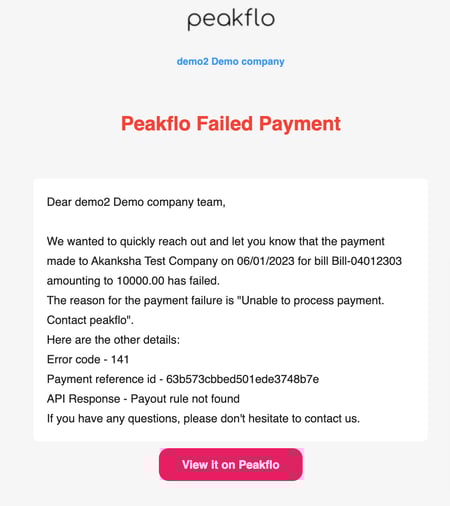Click the Contact peakflo text line
This screenshot has height=506, width=450.
point(90,320)
